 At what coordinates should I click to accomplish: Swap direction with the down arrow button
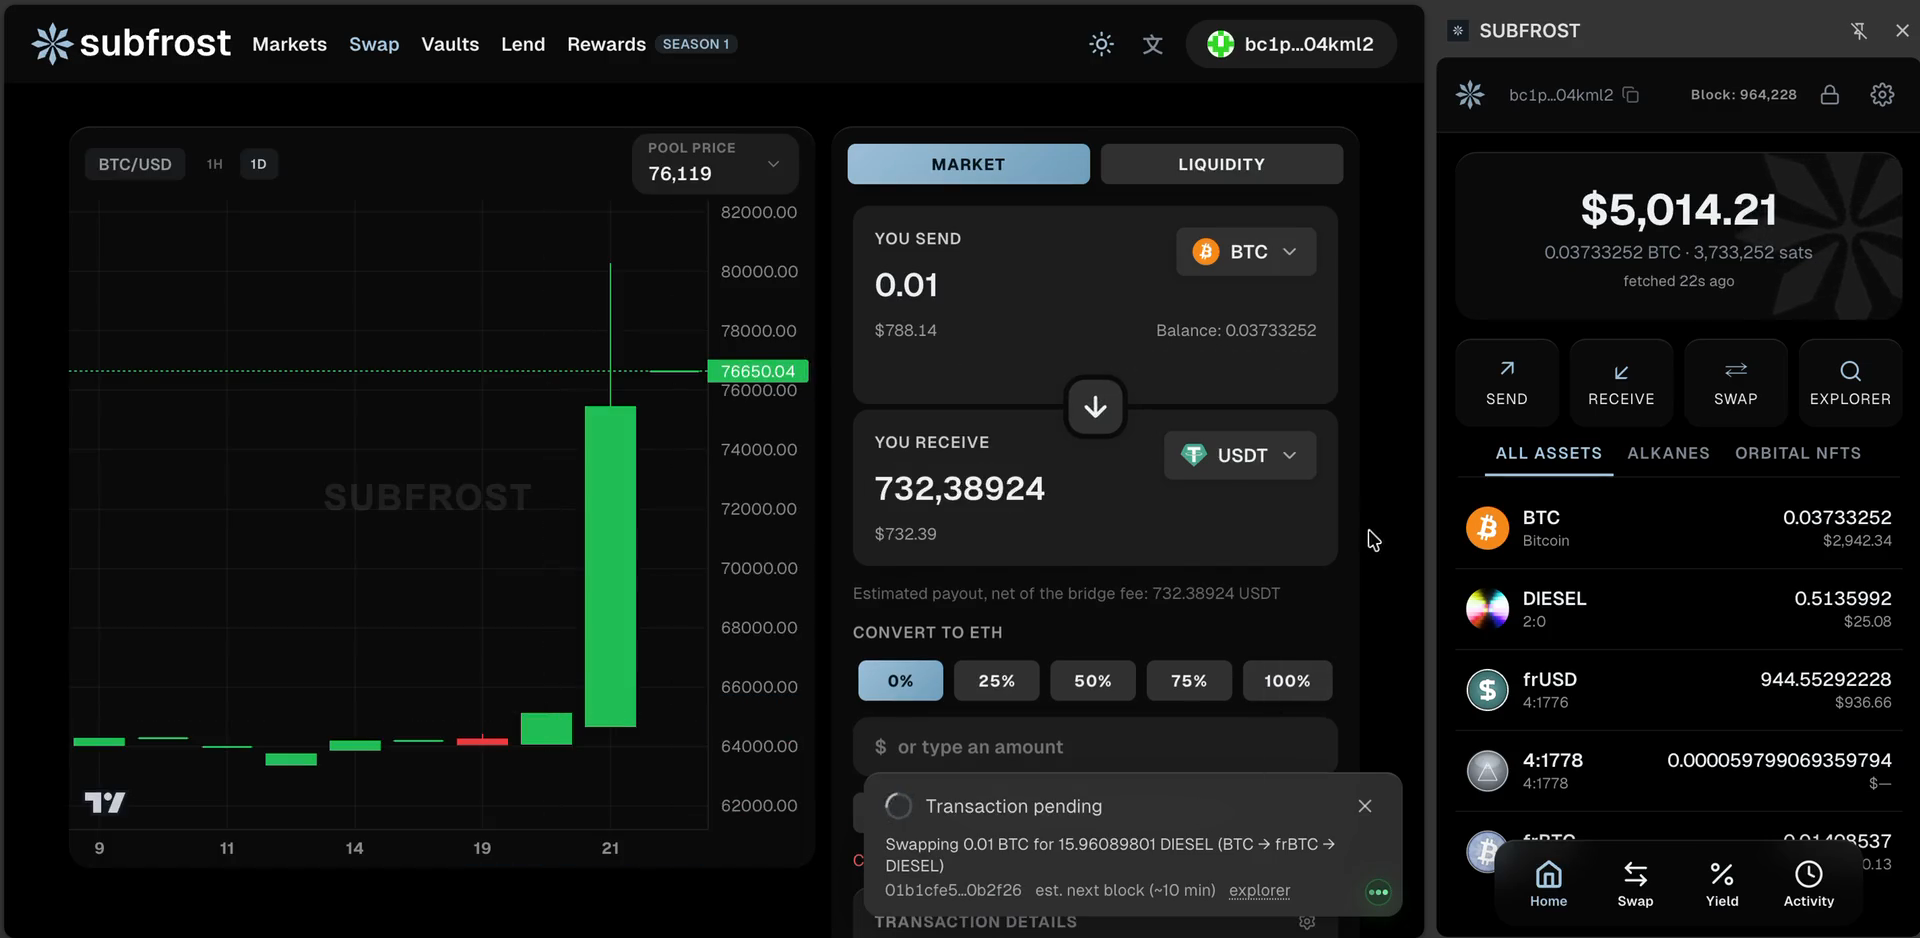coord(1095,407)
